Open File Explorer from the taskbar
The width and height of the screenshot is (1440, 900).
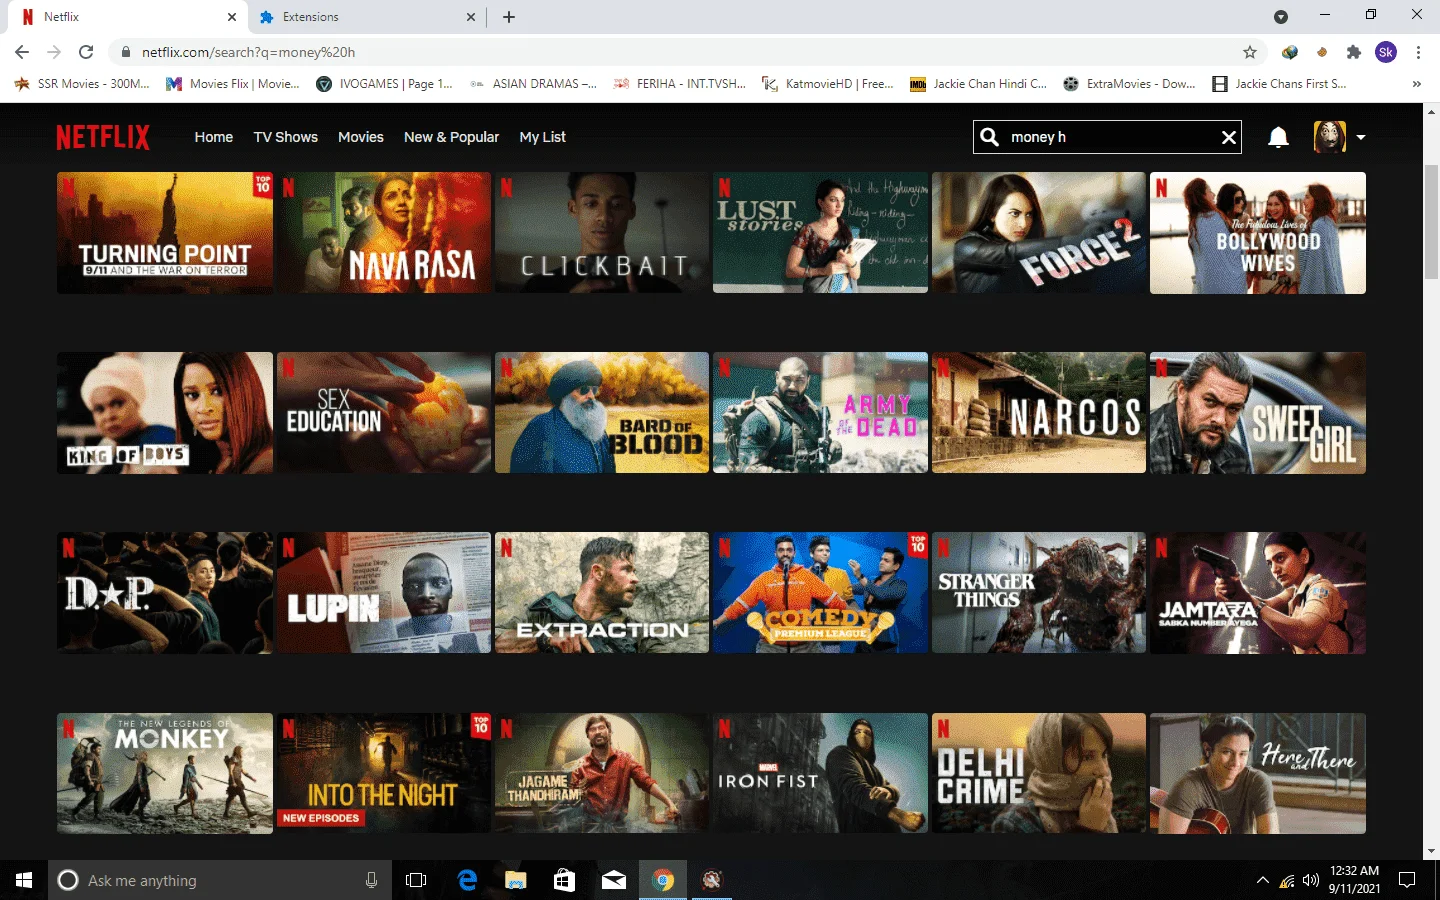click(516, 880)
